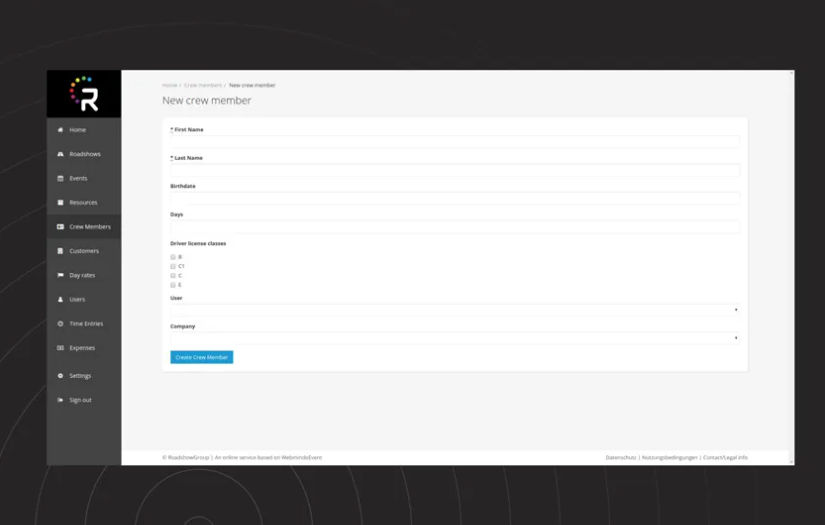Open Expenses in the sidebar
Viewport: 825px width, 525px height.
coord(84,348)
